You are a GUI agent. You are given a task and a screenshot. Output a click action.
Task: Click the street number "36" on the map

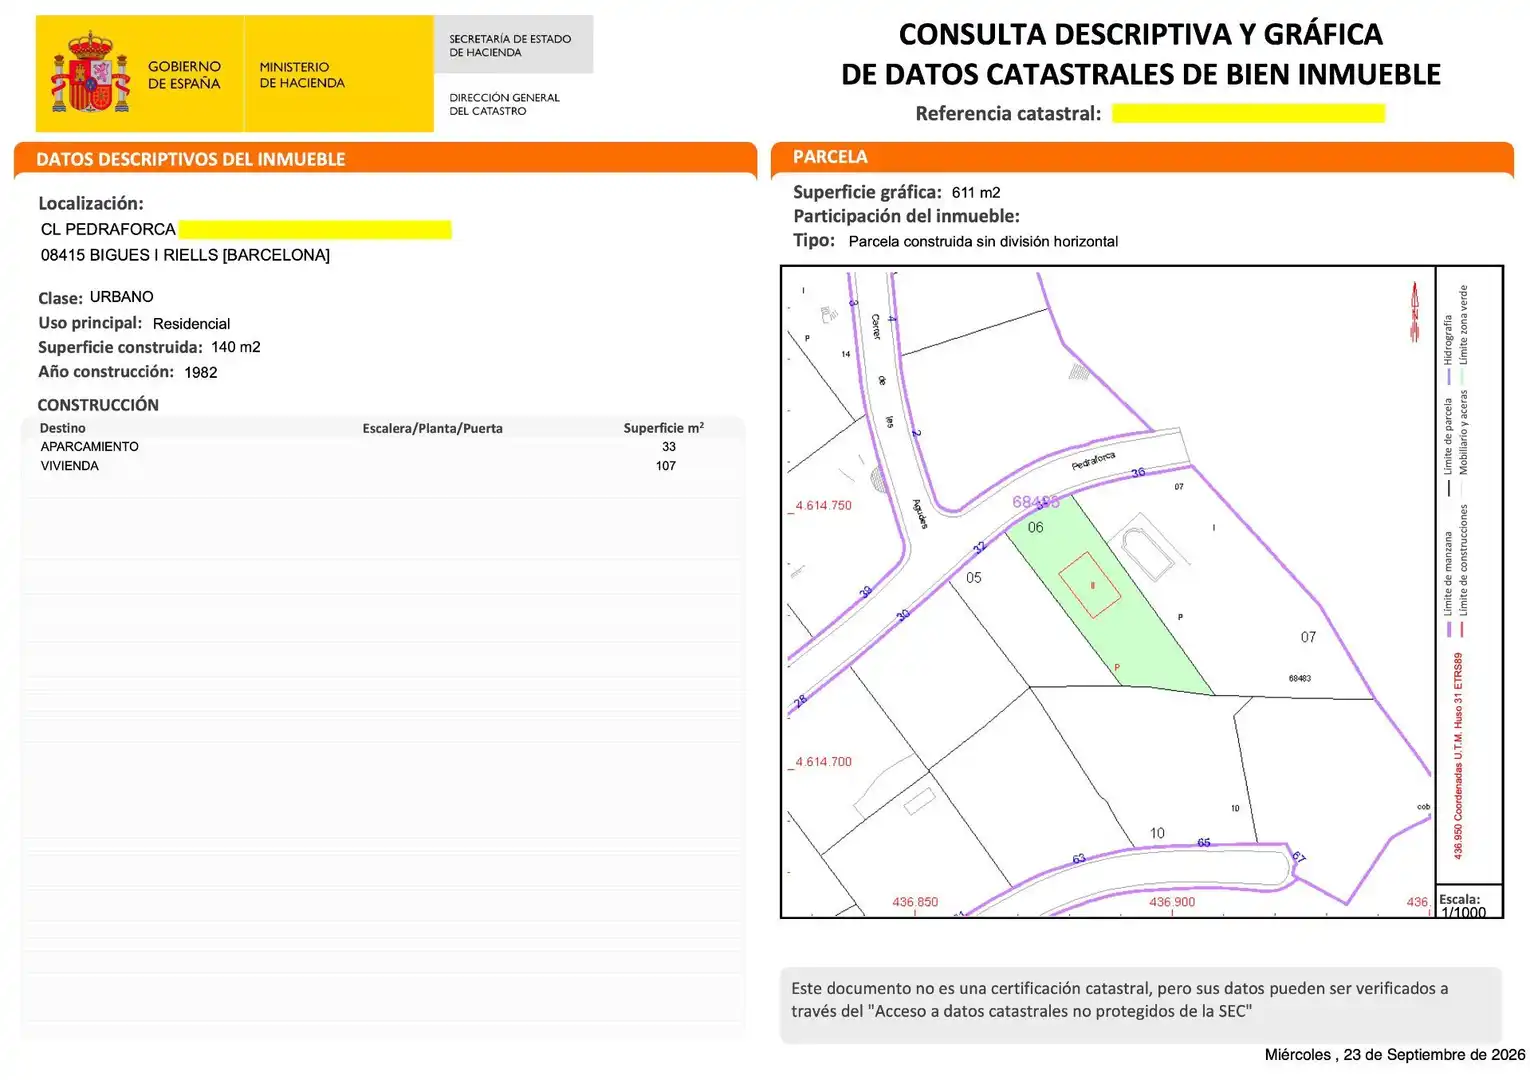[1138, 472]
